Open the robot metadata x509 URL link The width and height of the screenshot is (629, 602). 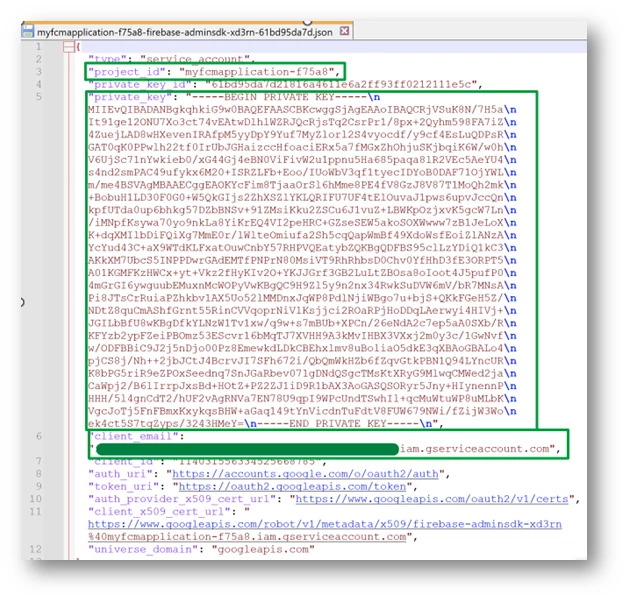pos(325,524)
